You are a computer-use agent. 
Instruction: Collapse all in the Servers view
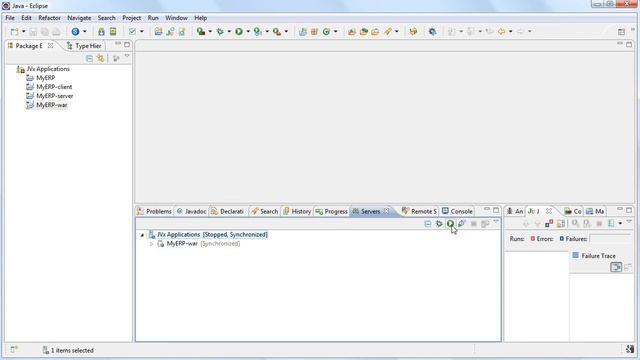tap(428, 224)
